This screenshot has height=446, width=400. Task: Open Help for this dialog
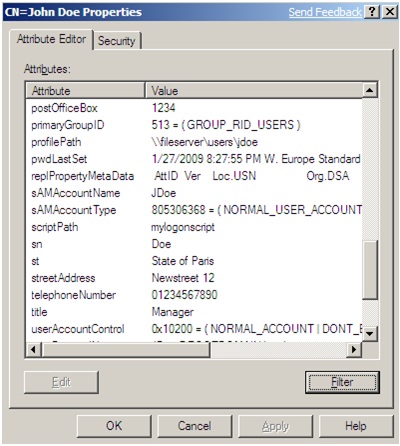356,426
